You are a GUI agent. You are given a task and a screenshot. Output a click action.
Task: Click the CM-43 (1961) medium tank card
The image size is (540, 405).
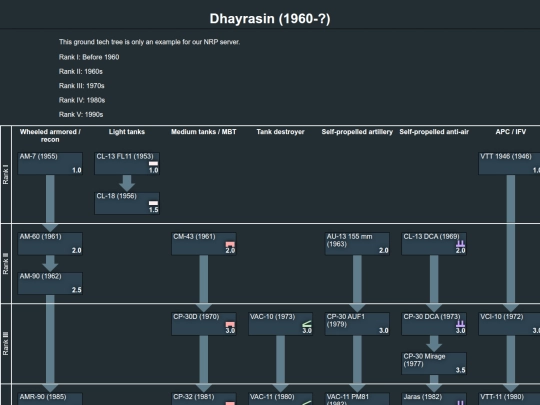coord(204,244)
